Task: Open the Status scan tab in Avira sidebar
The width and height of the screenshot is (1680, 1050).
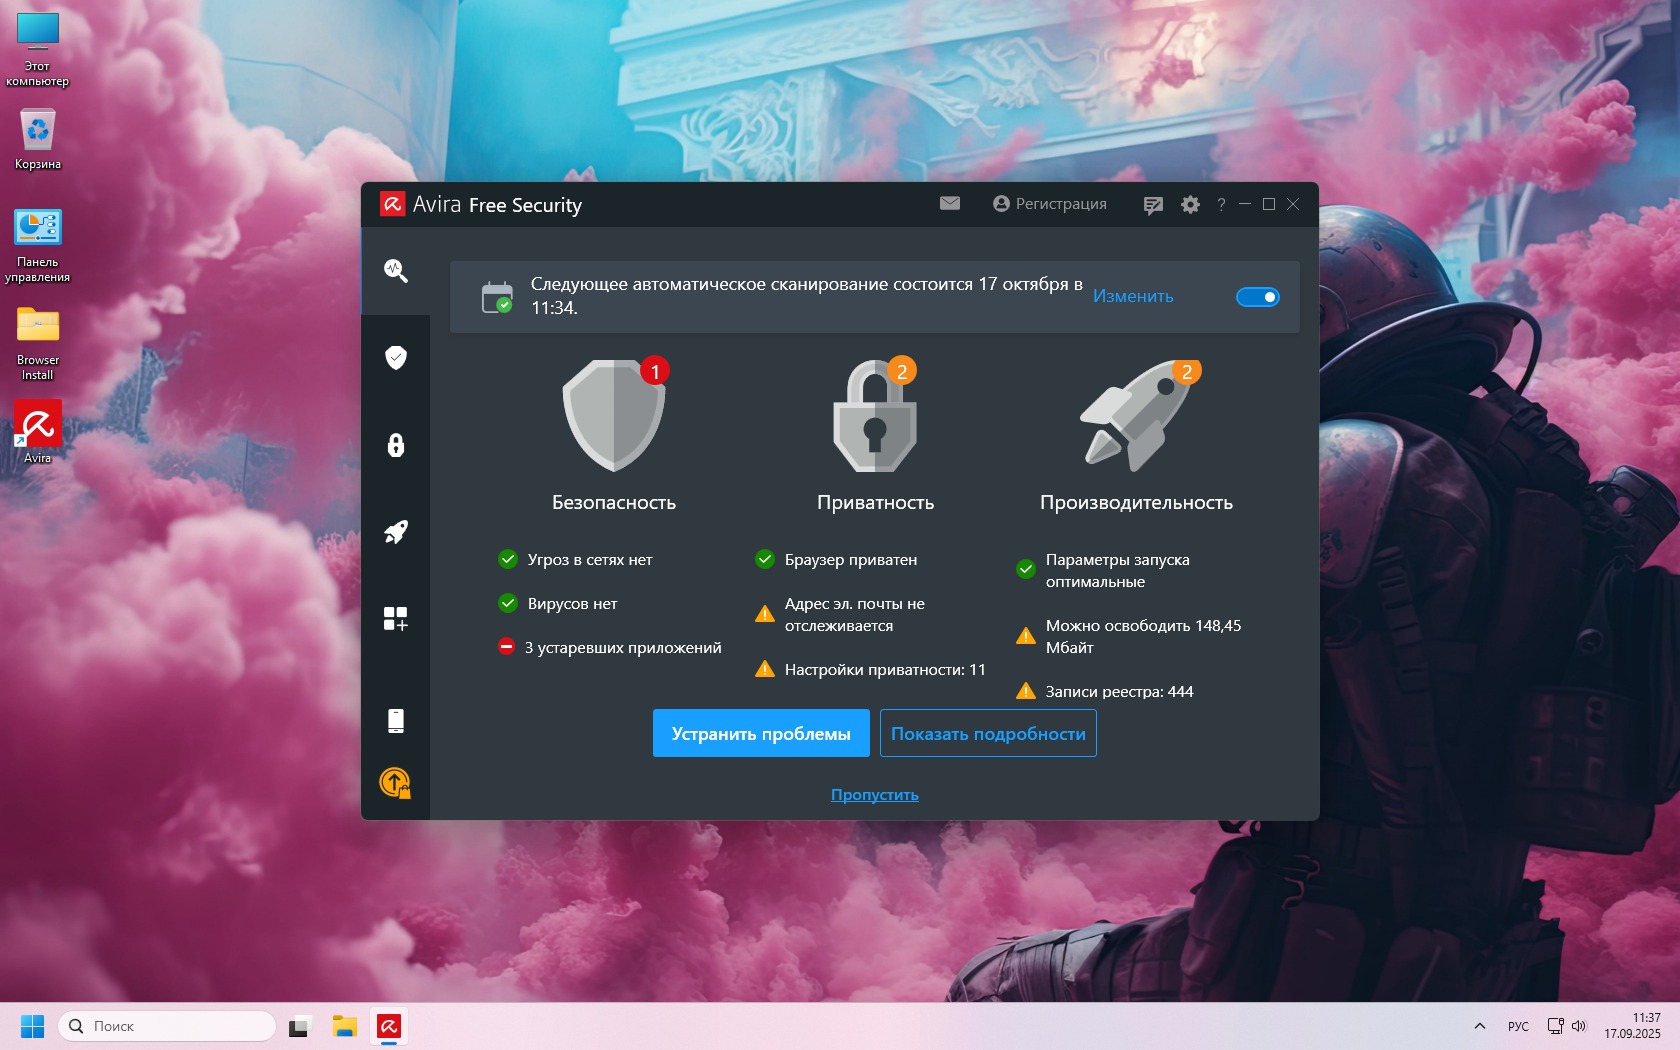Action: (x=396, y=270)
